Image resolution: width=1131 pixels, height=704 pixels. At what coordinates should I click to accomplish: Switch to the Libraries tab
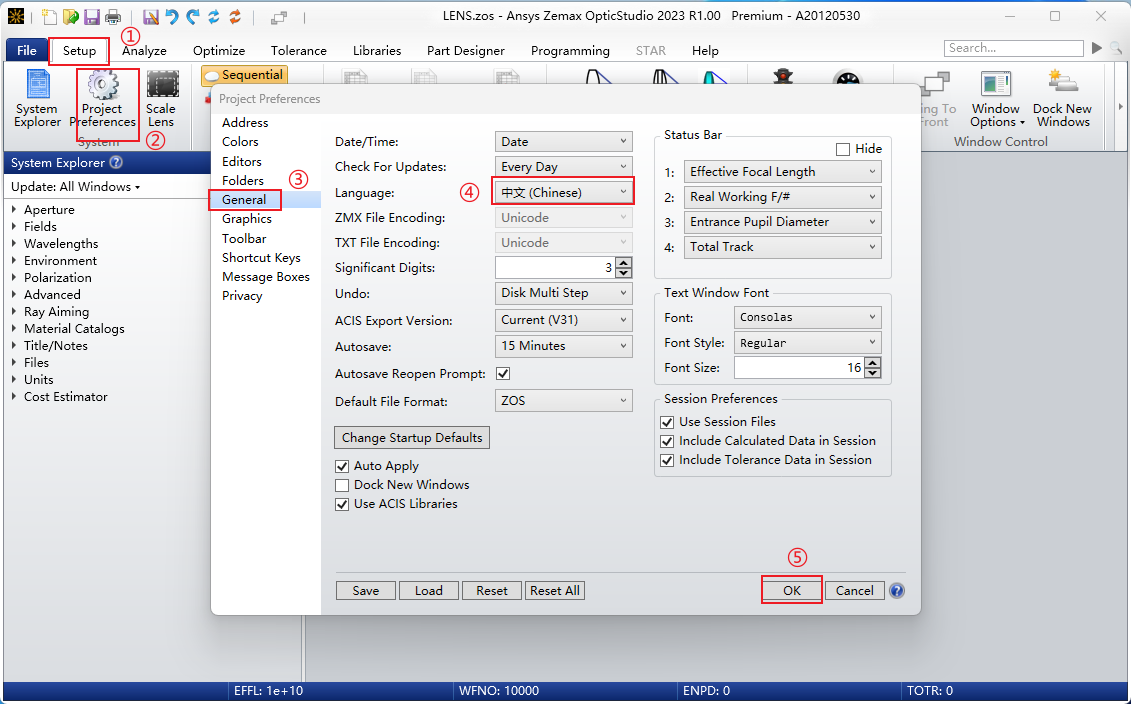377,50
